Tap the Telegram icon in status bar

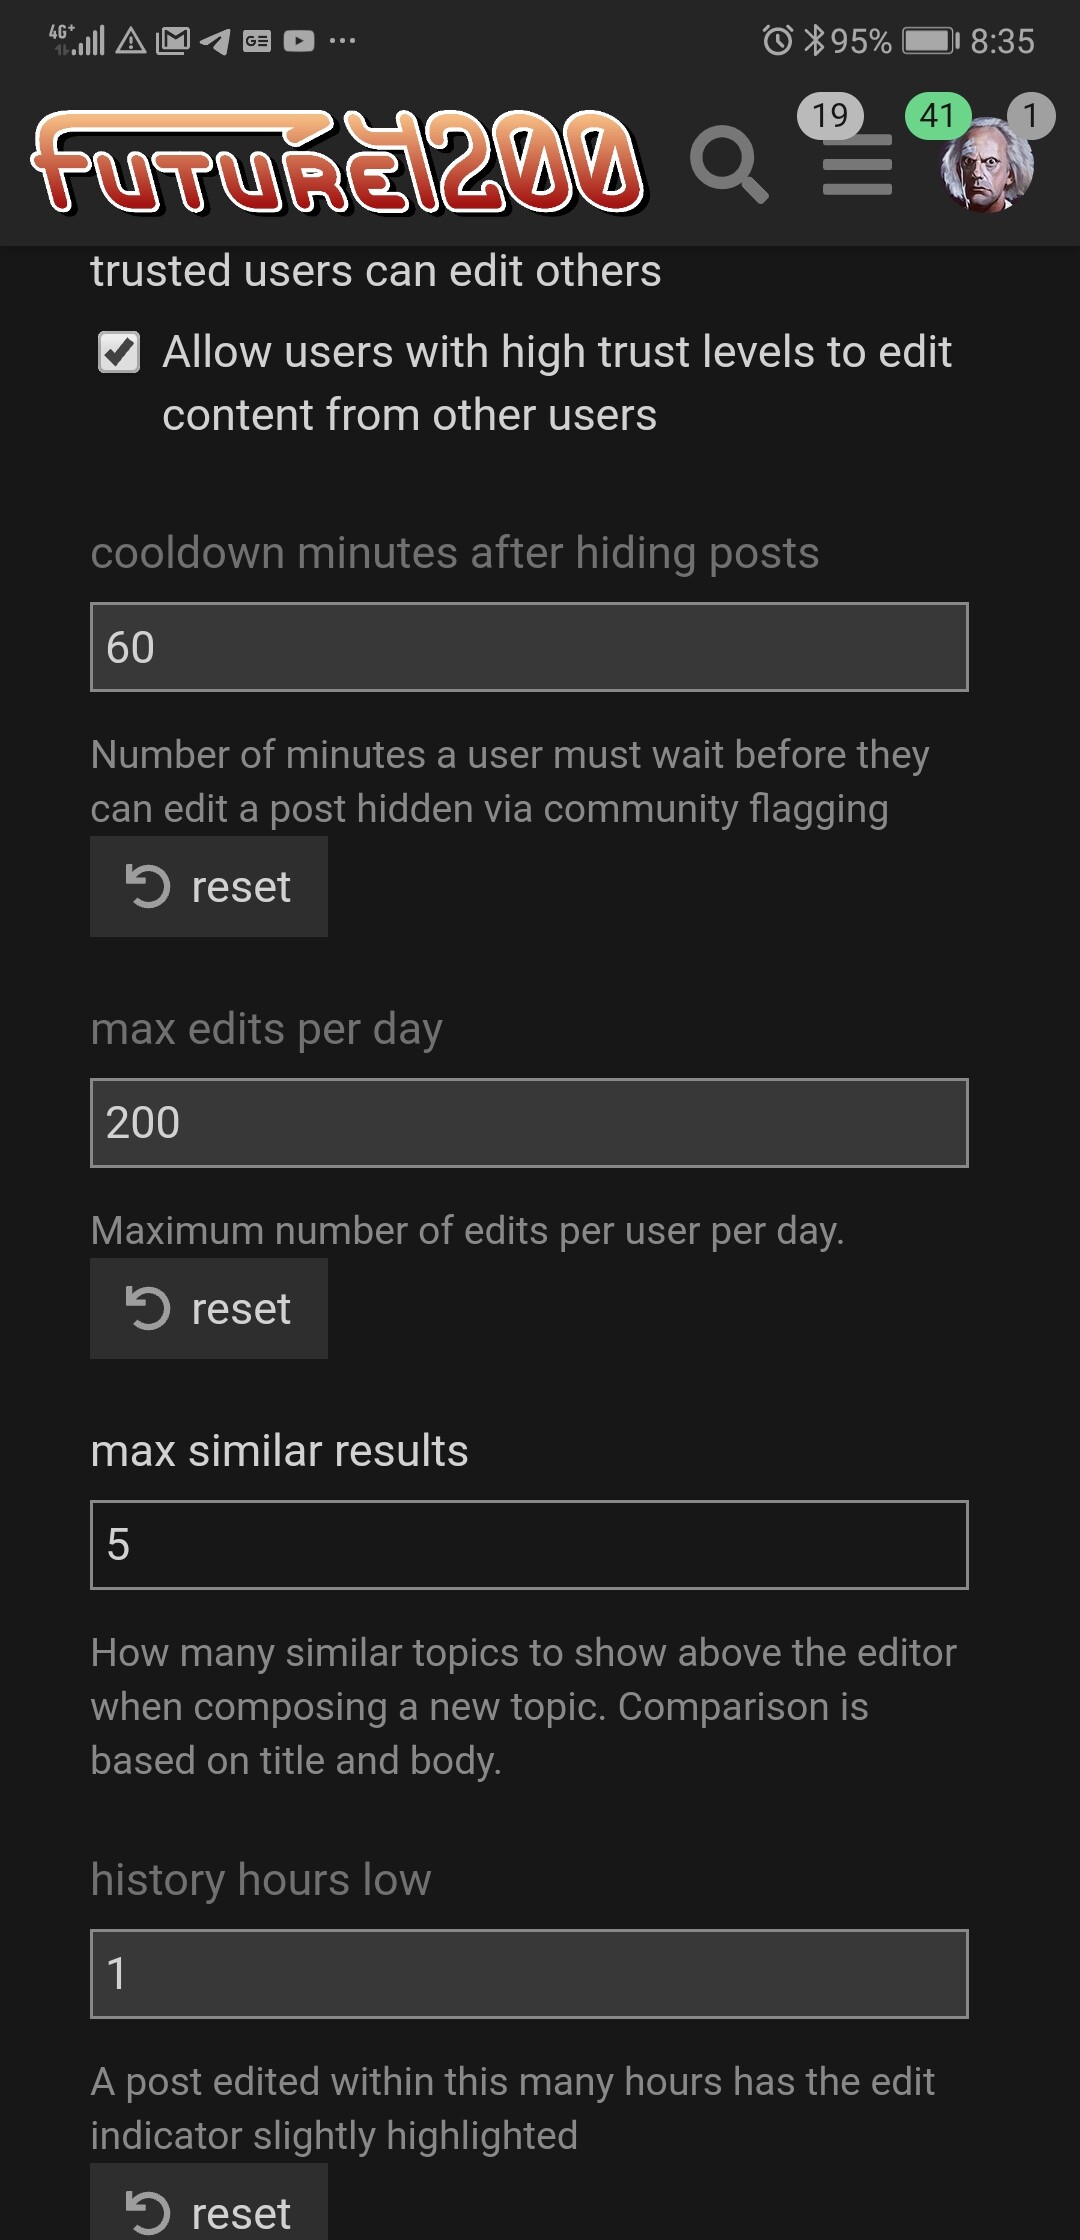(215, 41)
